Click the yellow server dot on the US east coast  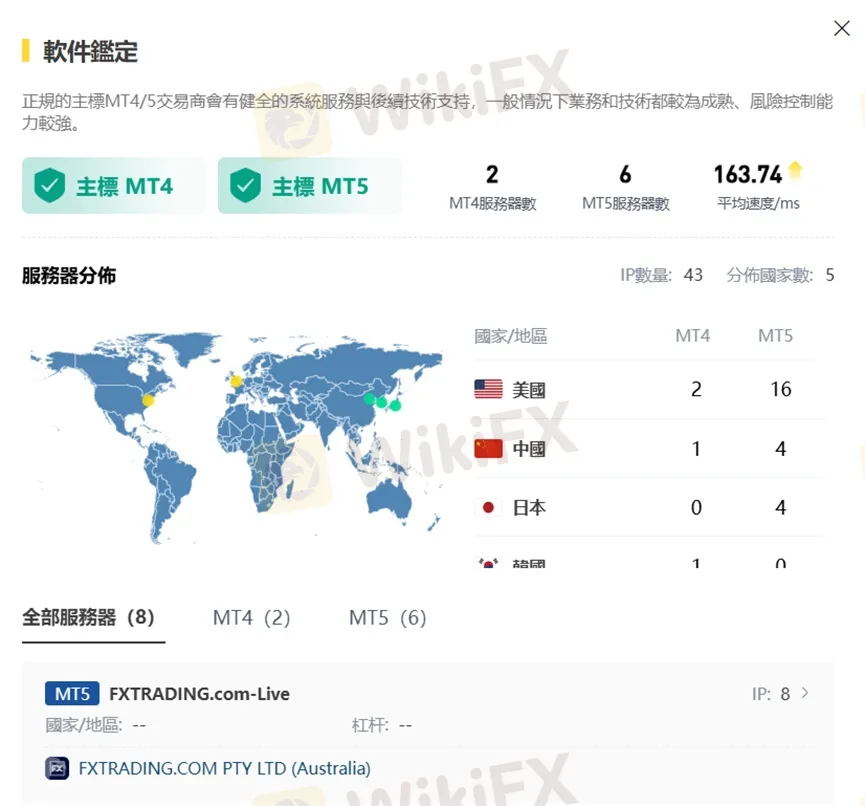148,400
